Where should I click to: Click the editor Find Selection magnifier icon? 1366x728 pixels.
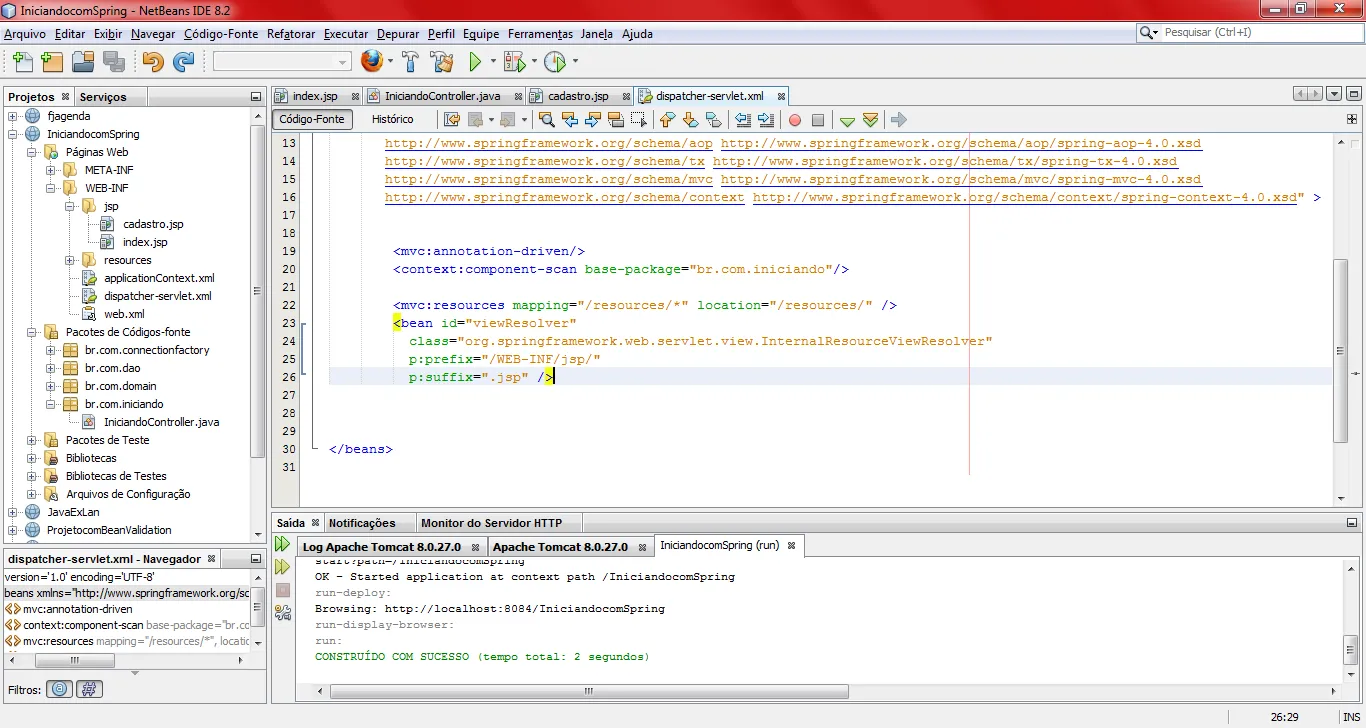546,120
